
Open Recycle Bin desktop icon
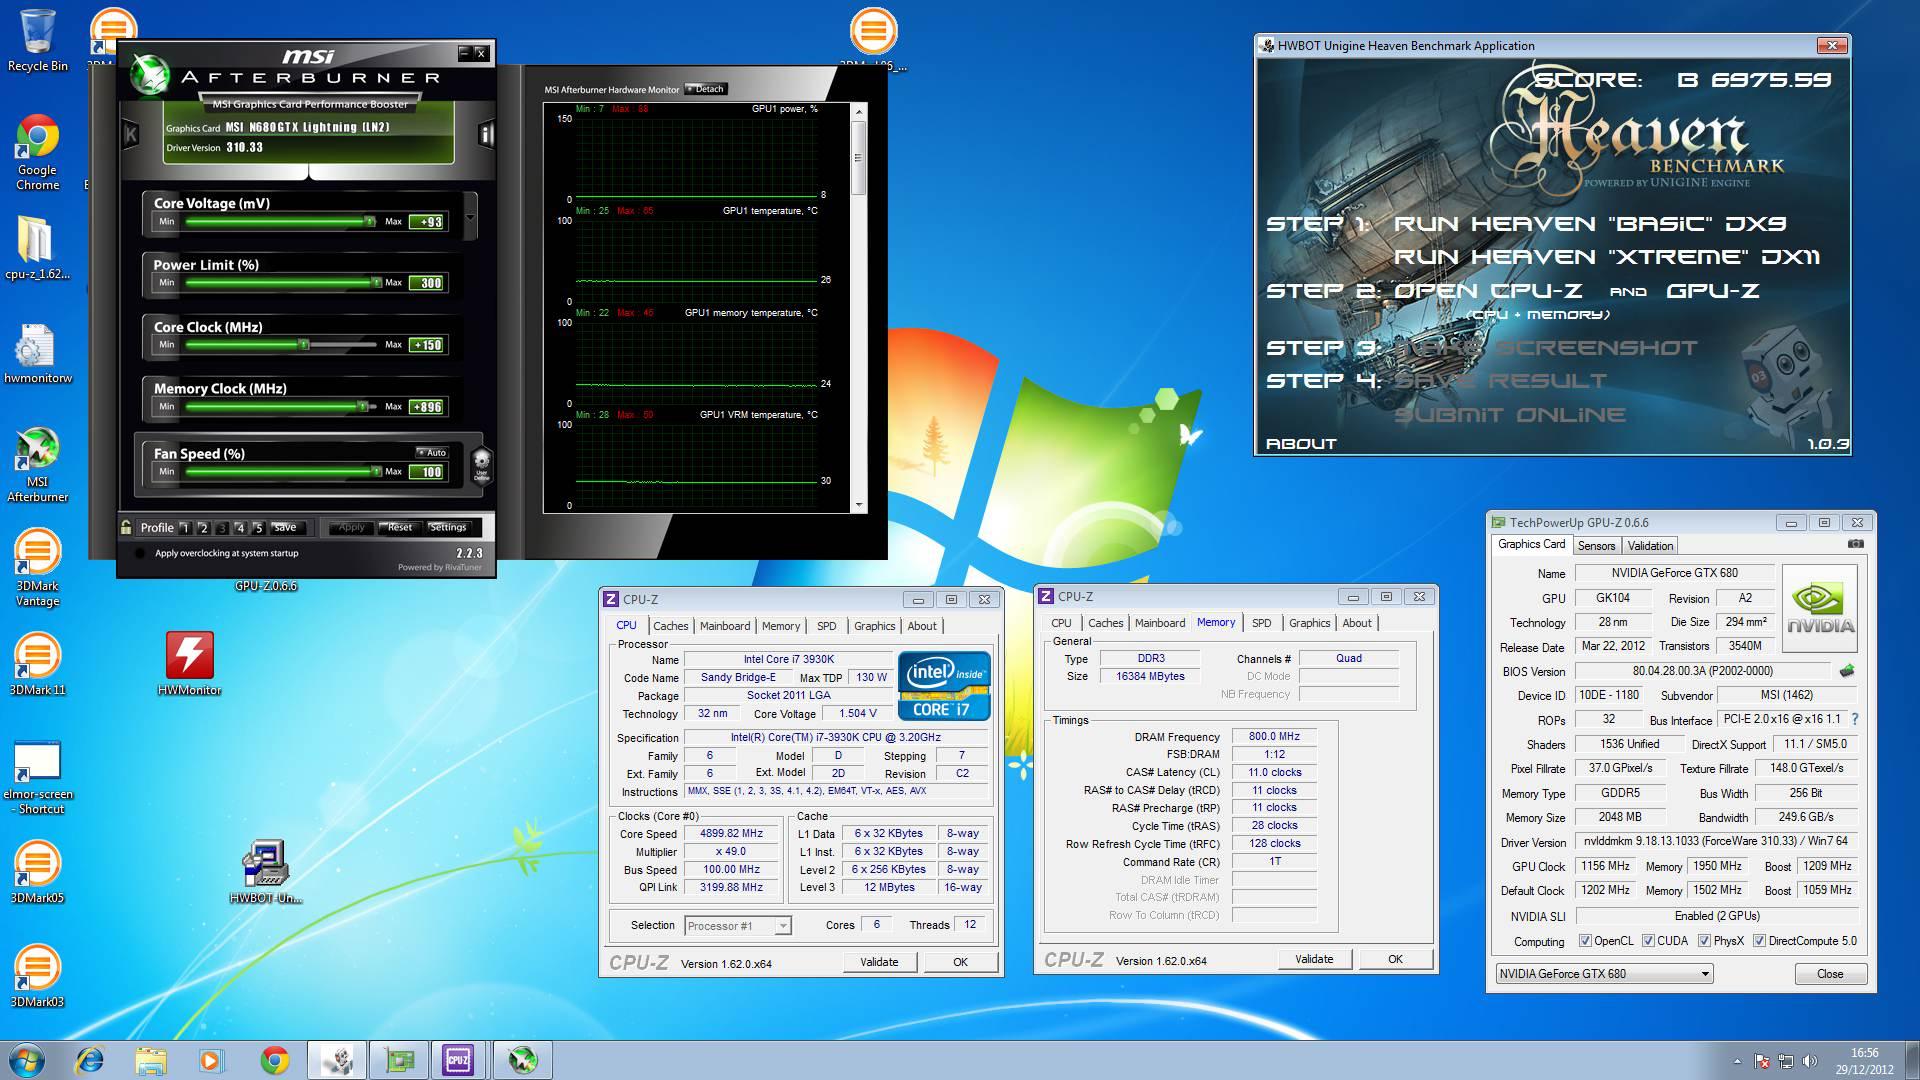pyautogui.click(x=37, y=40)
